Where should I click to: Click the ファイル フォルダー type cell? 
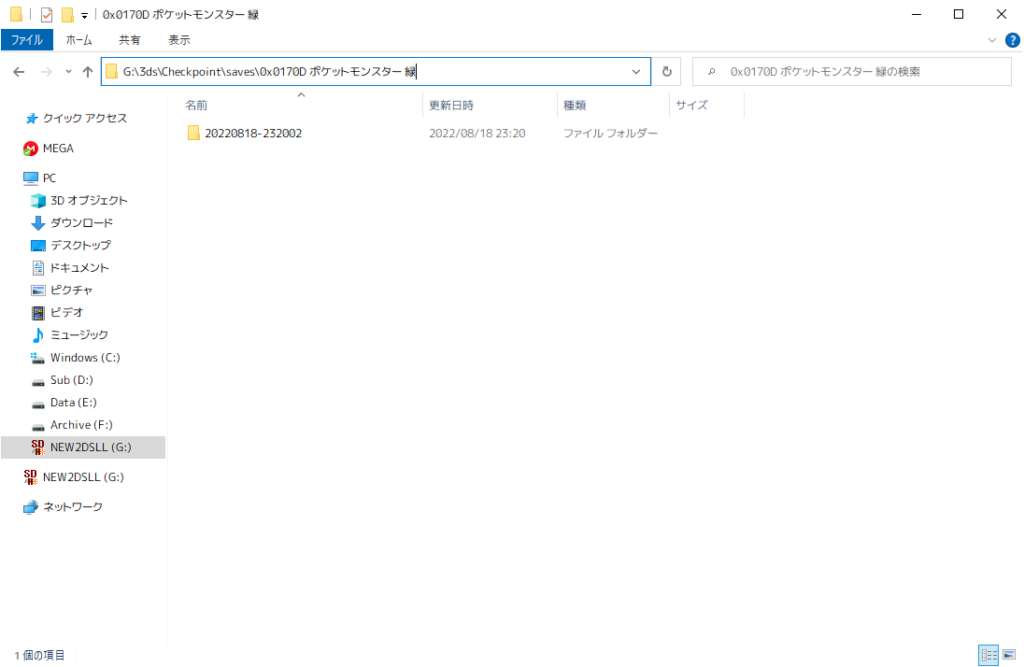point(611,133)
